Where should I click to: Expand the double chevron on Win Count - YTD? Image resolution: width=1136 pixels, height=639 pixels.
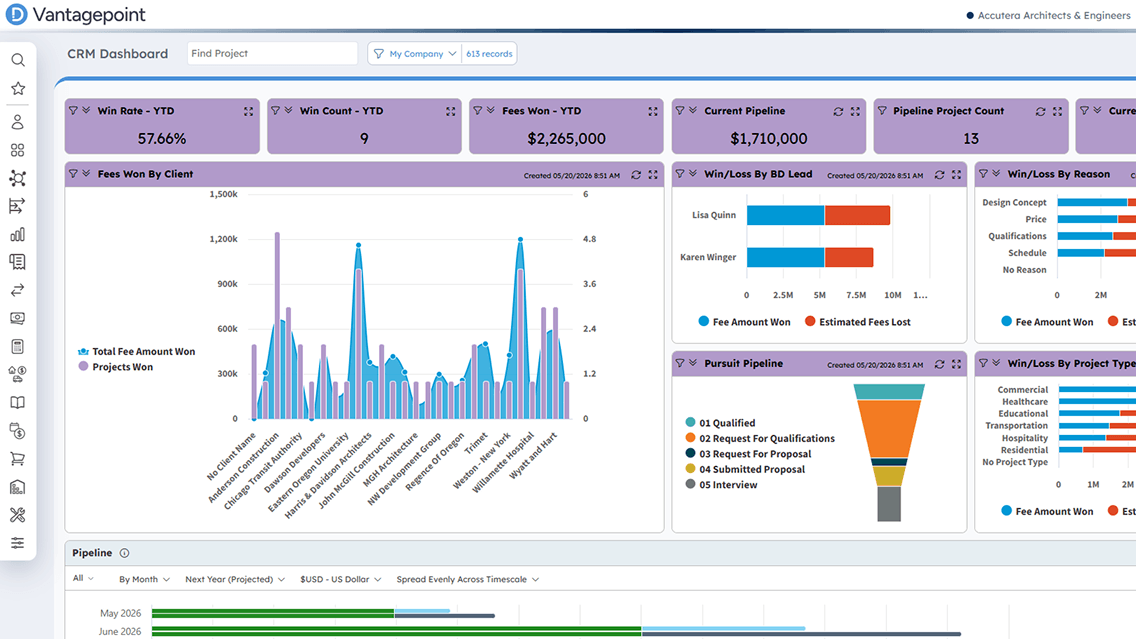[288, 110]
